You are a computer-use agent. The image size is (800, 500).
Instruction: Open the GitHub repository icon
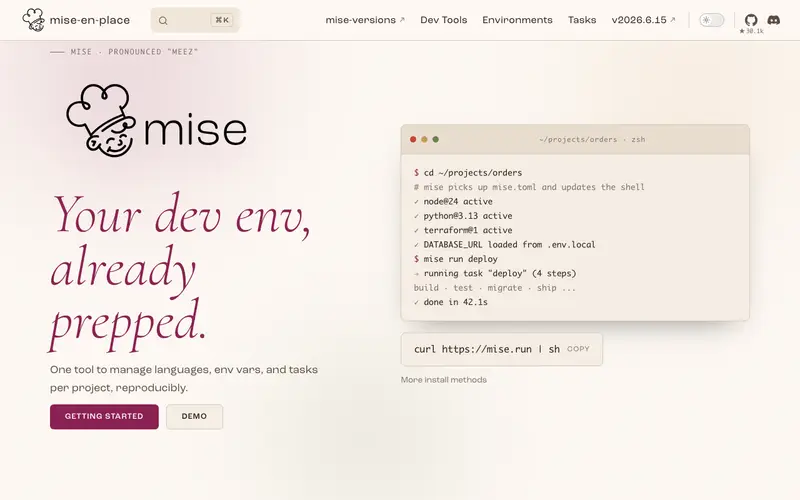pos(751,20)
